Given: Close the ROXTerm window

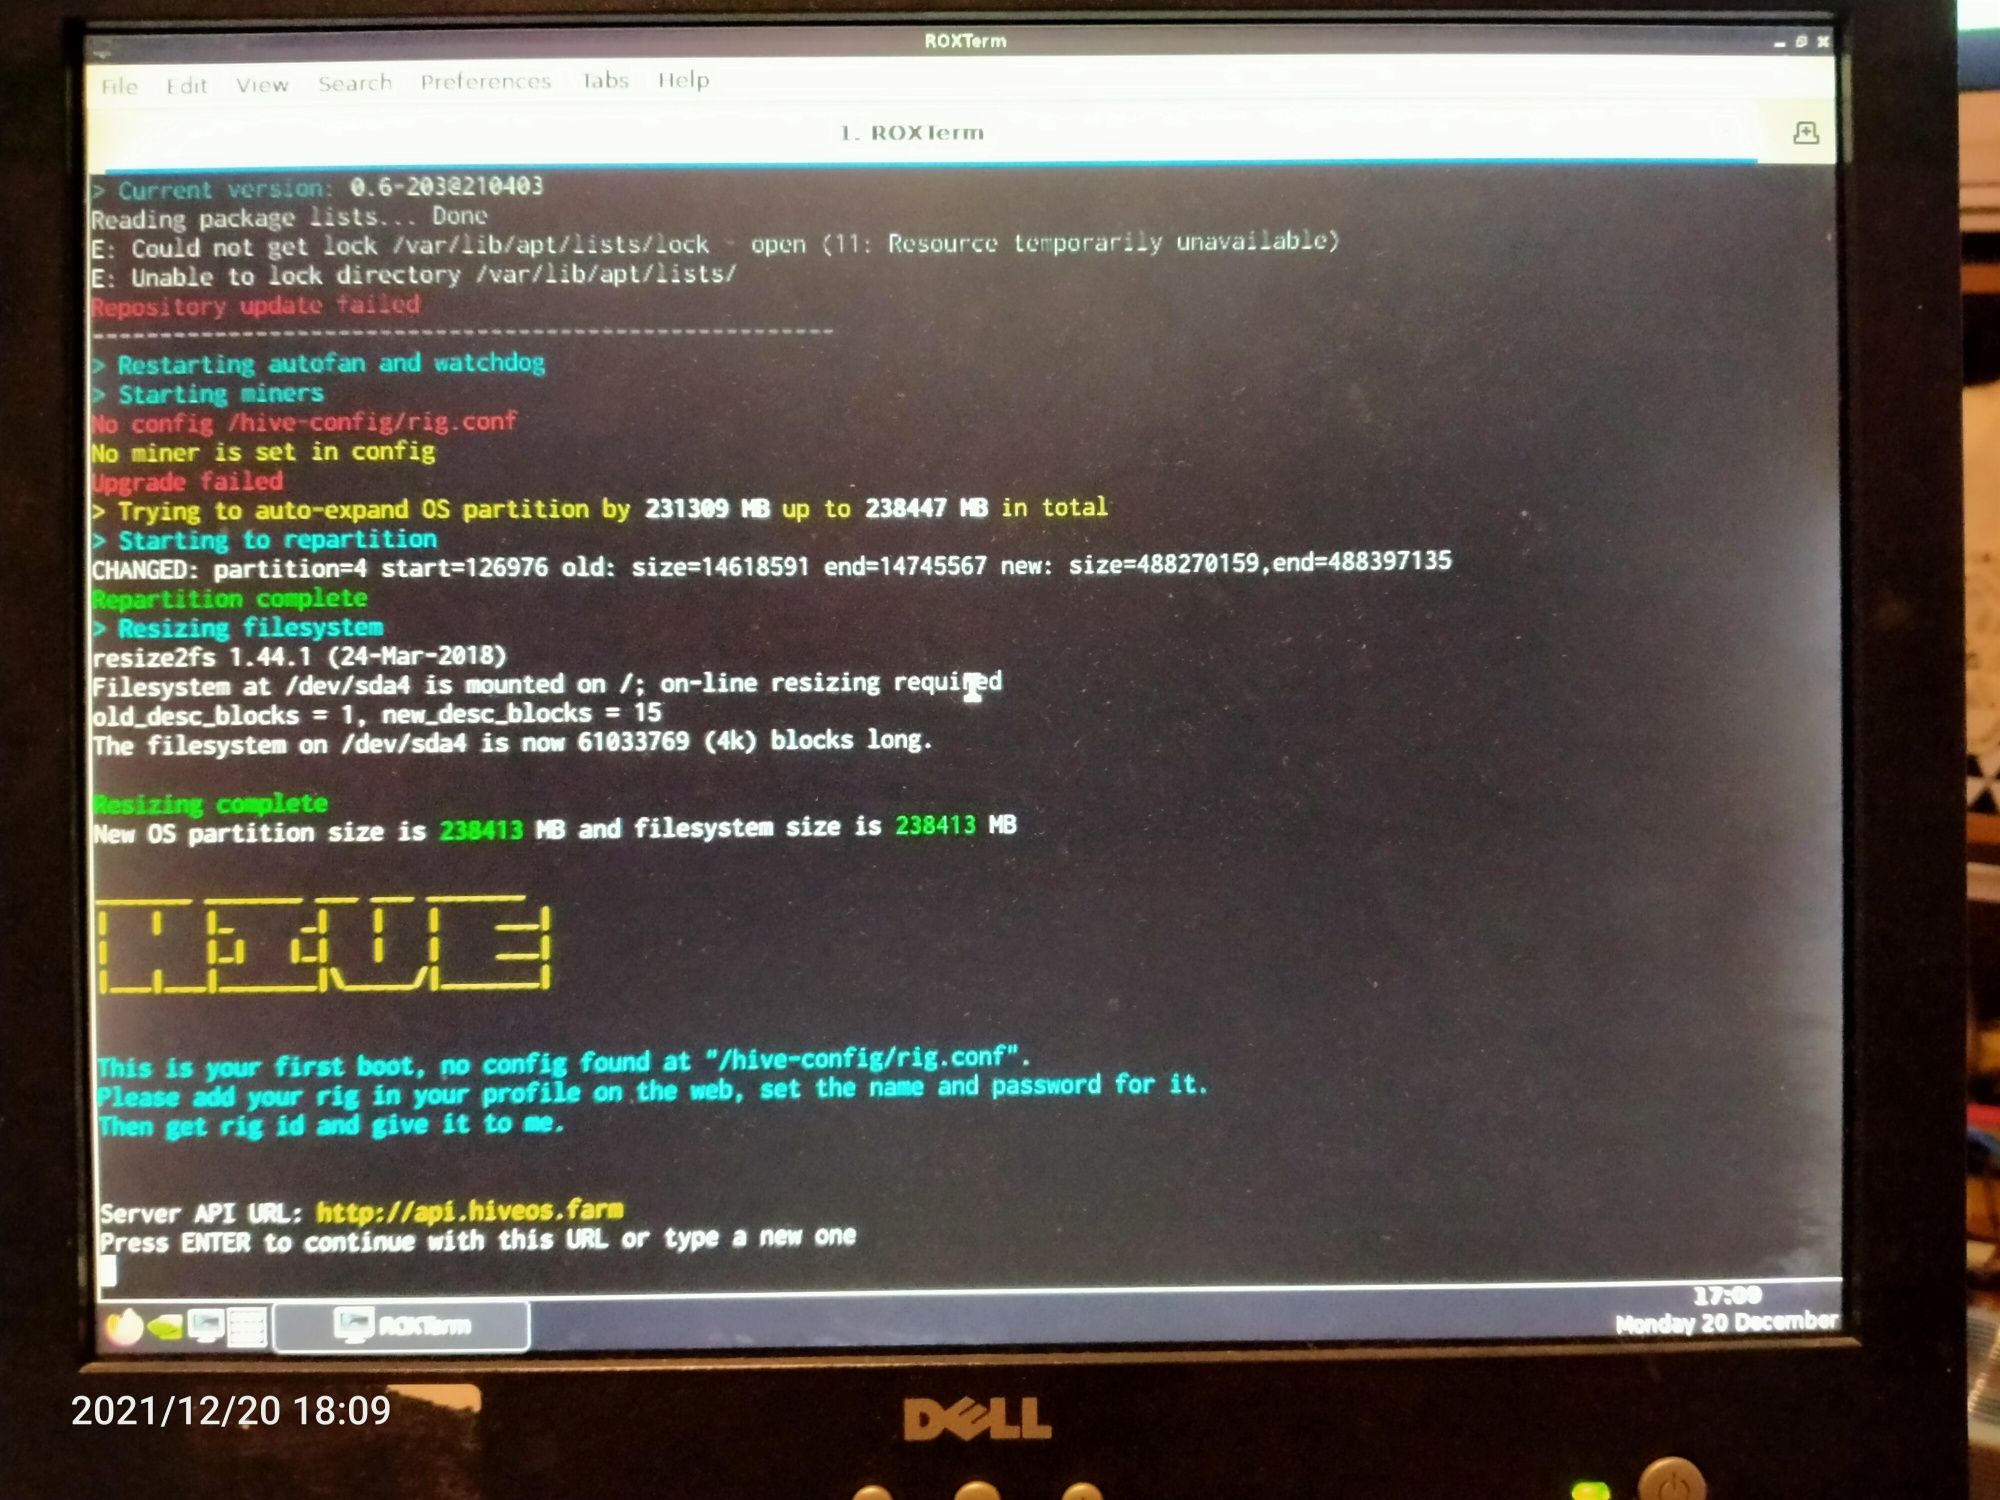Looking at the screenshot, I should [x=1823, y=41].
